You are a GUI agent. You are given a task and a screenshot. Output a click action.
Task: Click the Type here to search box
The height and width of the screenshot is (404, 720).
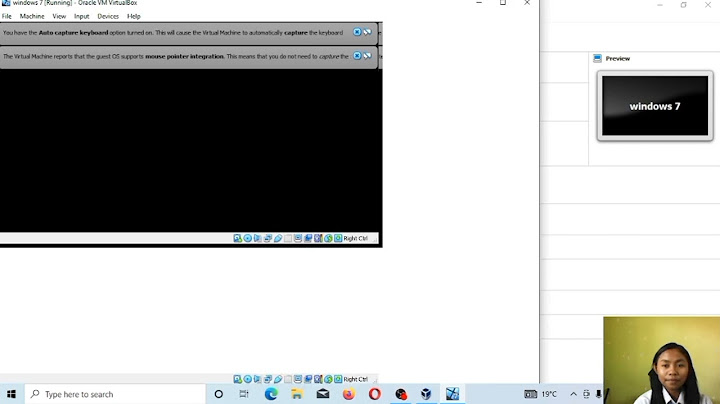[x=115, y=394]
